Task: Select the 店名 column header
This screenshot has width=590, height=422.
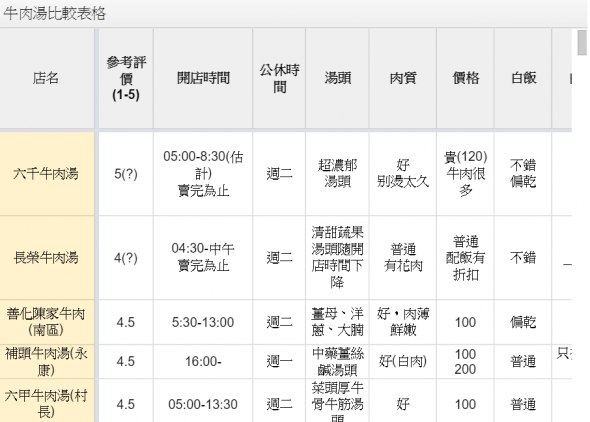Action: [46, 78]
